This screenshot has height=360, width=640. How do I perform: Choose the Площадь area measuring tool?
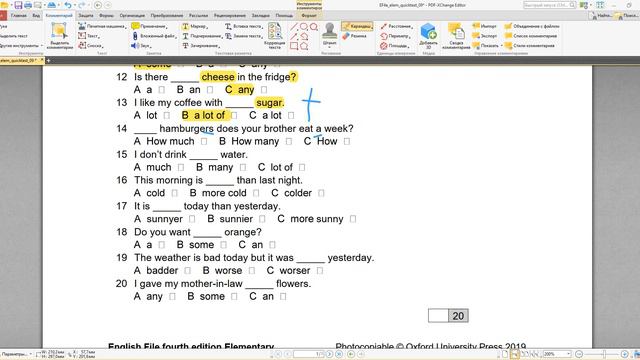tap(394, 46)
